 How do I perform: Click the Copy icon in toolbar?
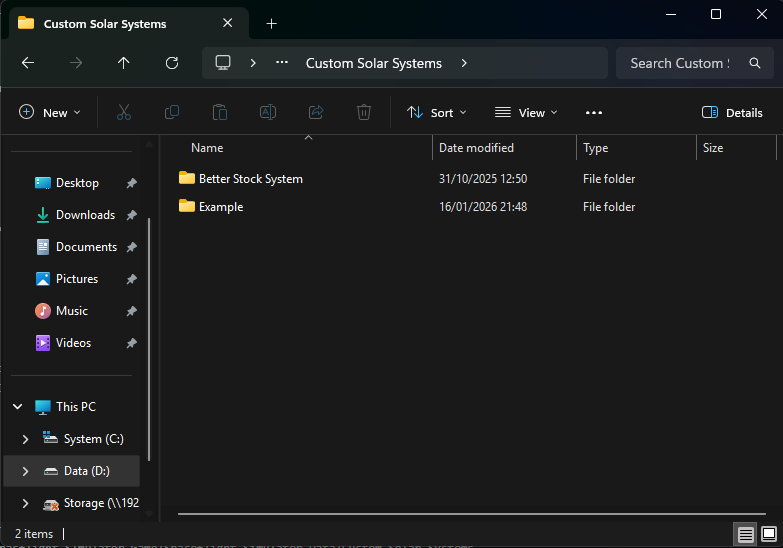tap(172, 113)
